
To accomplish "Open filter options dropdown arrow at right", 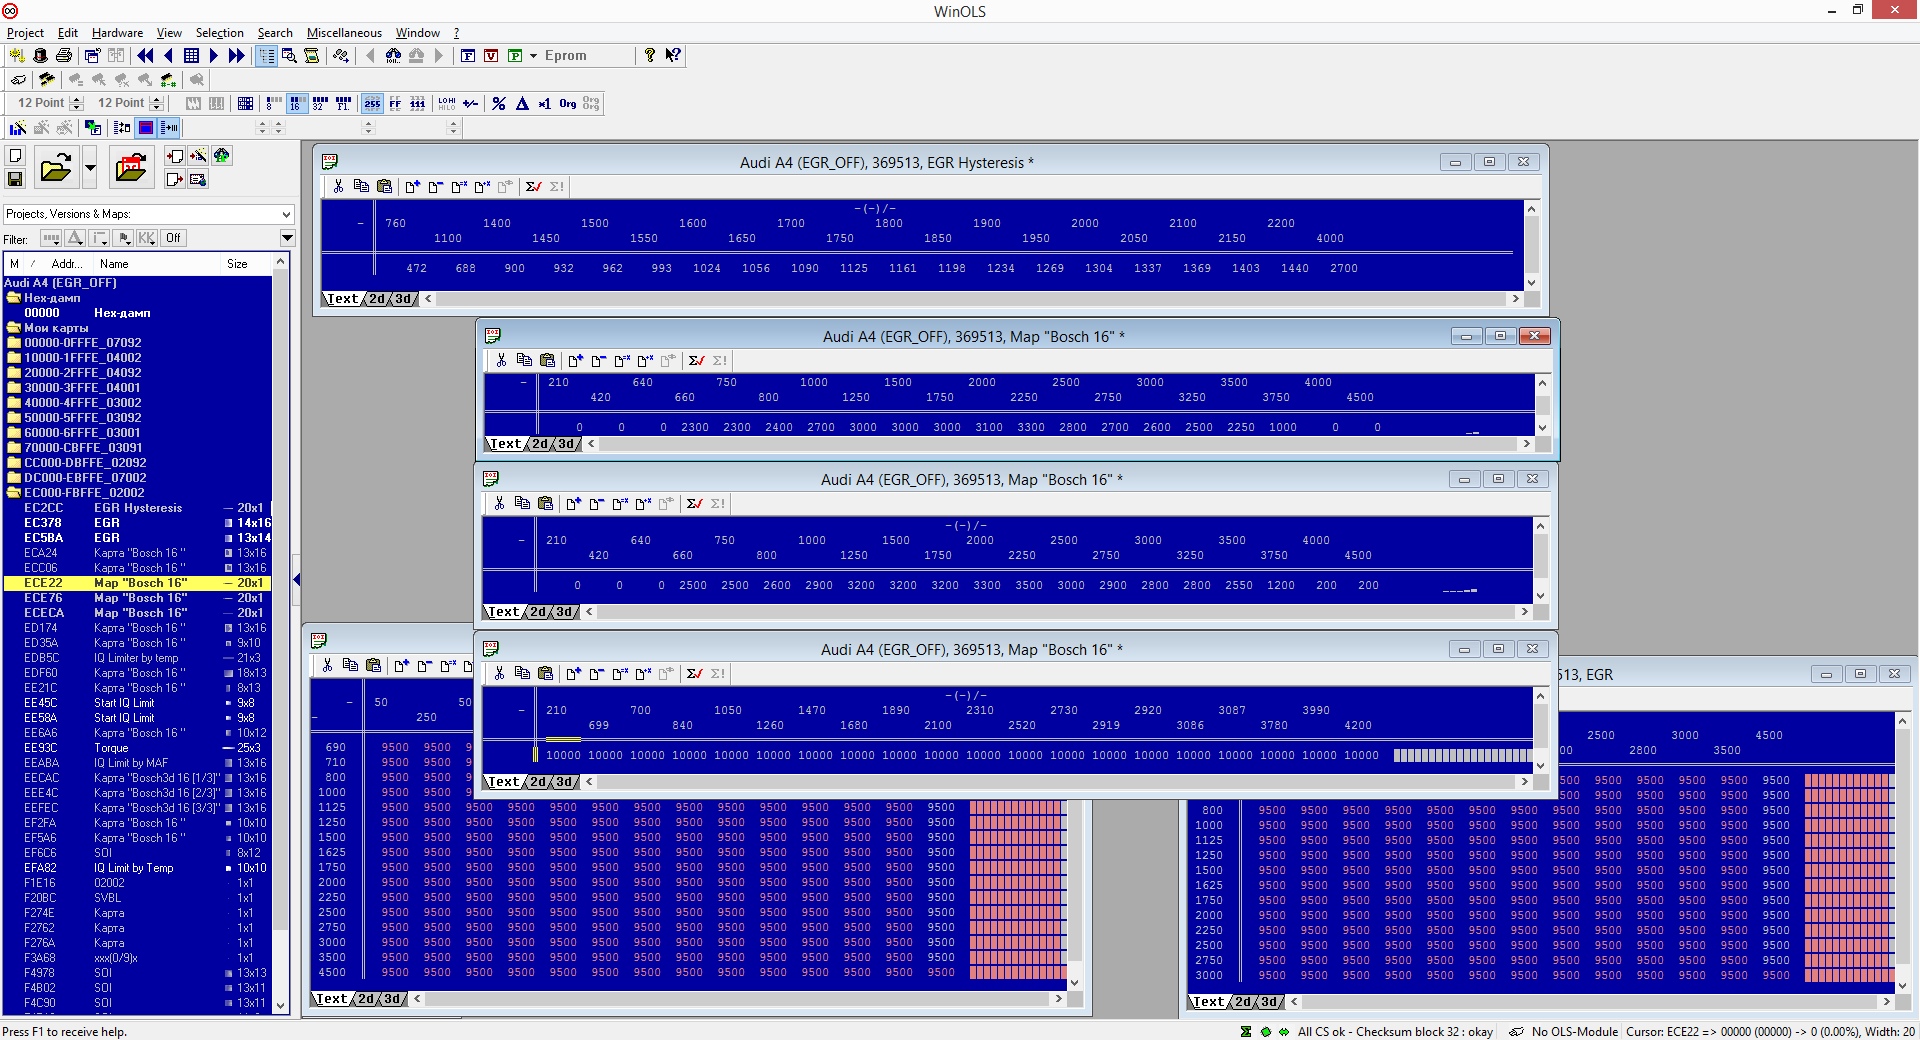I will click(287, 238).
